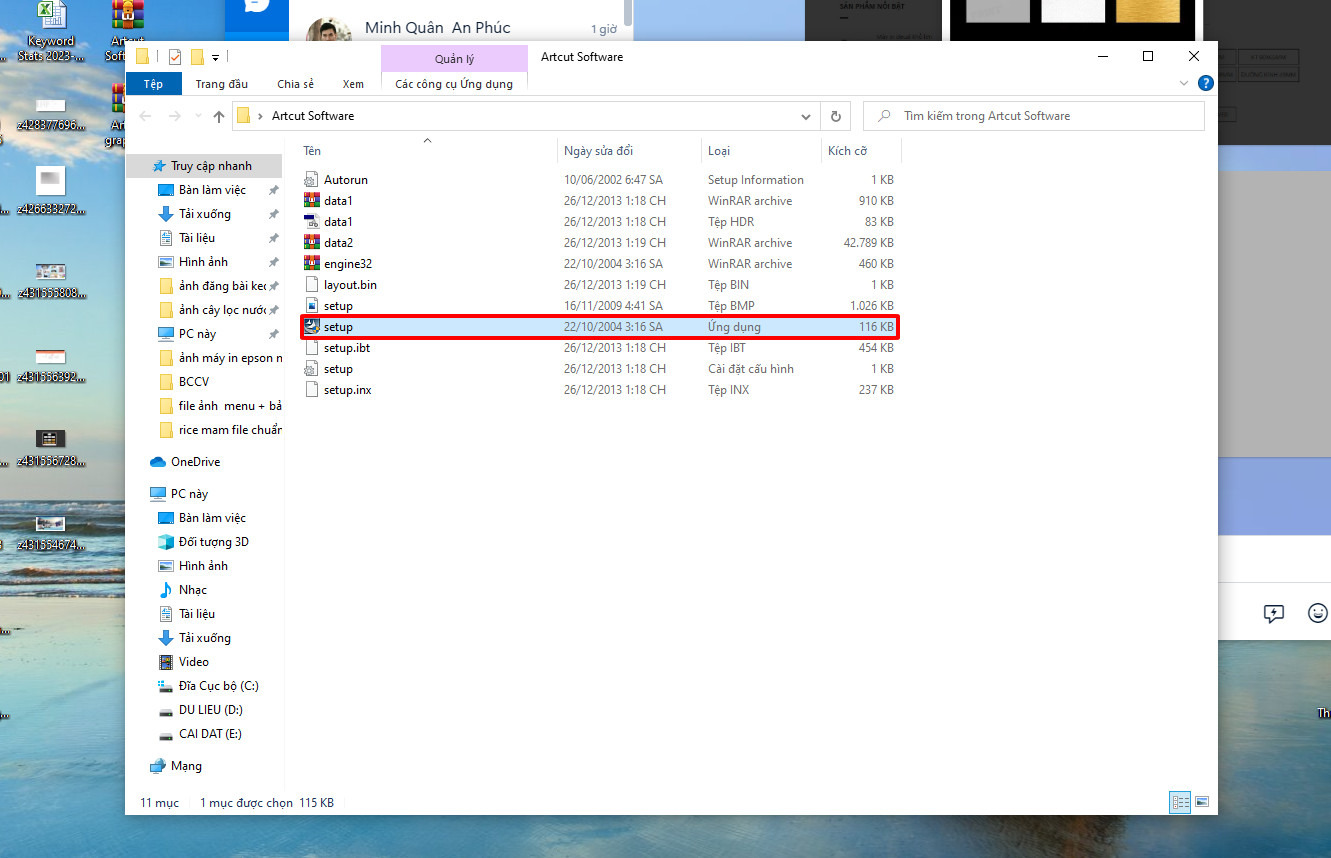Switch to large icons view in status bar

(x=1201, y=802)
